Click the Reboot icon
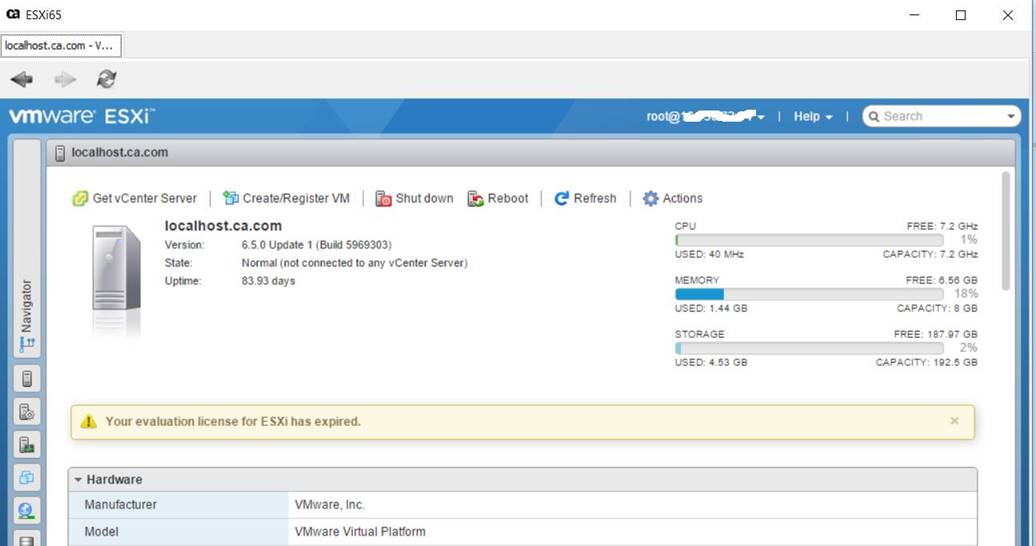This screenshot has width=1036, height=546. pyautogui.click(x=475, y=198)
